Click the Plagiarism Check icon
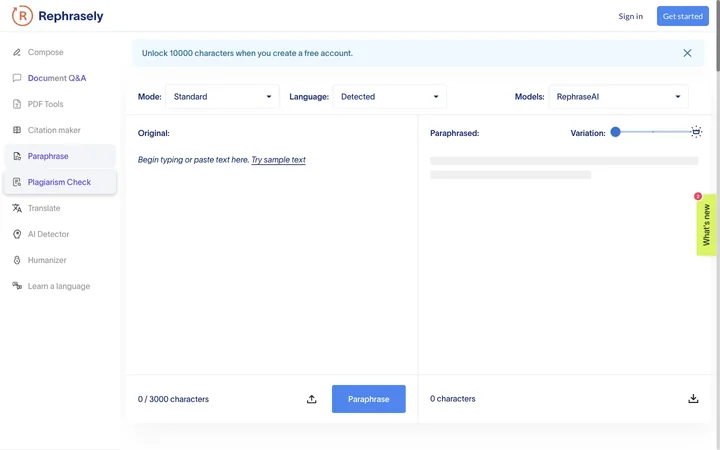720x450 pixels. (x=17, y=182)
